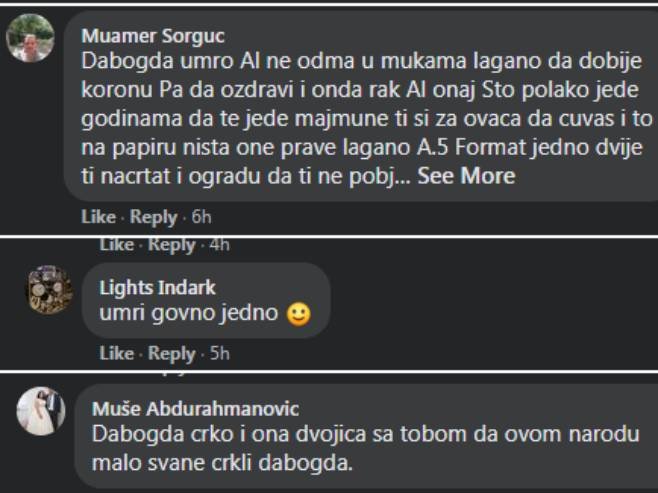Open the 6h timestamp link
Image resolution: width=658 pixels, height=493 pixels.
[201, 217]
